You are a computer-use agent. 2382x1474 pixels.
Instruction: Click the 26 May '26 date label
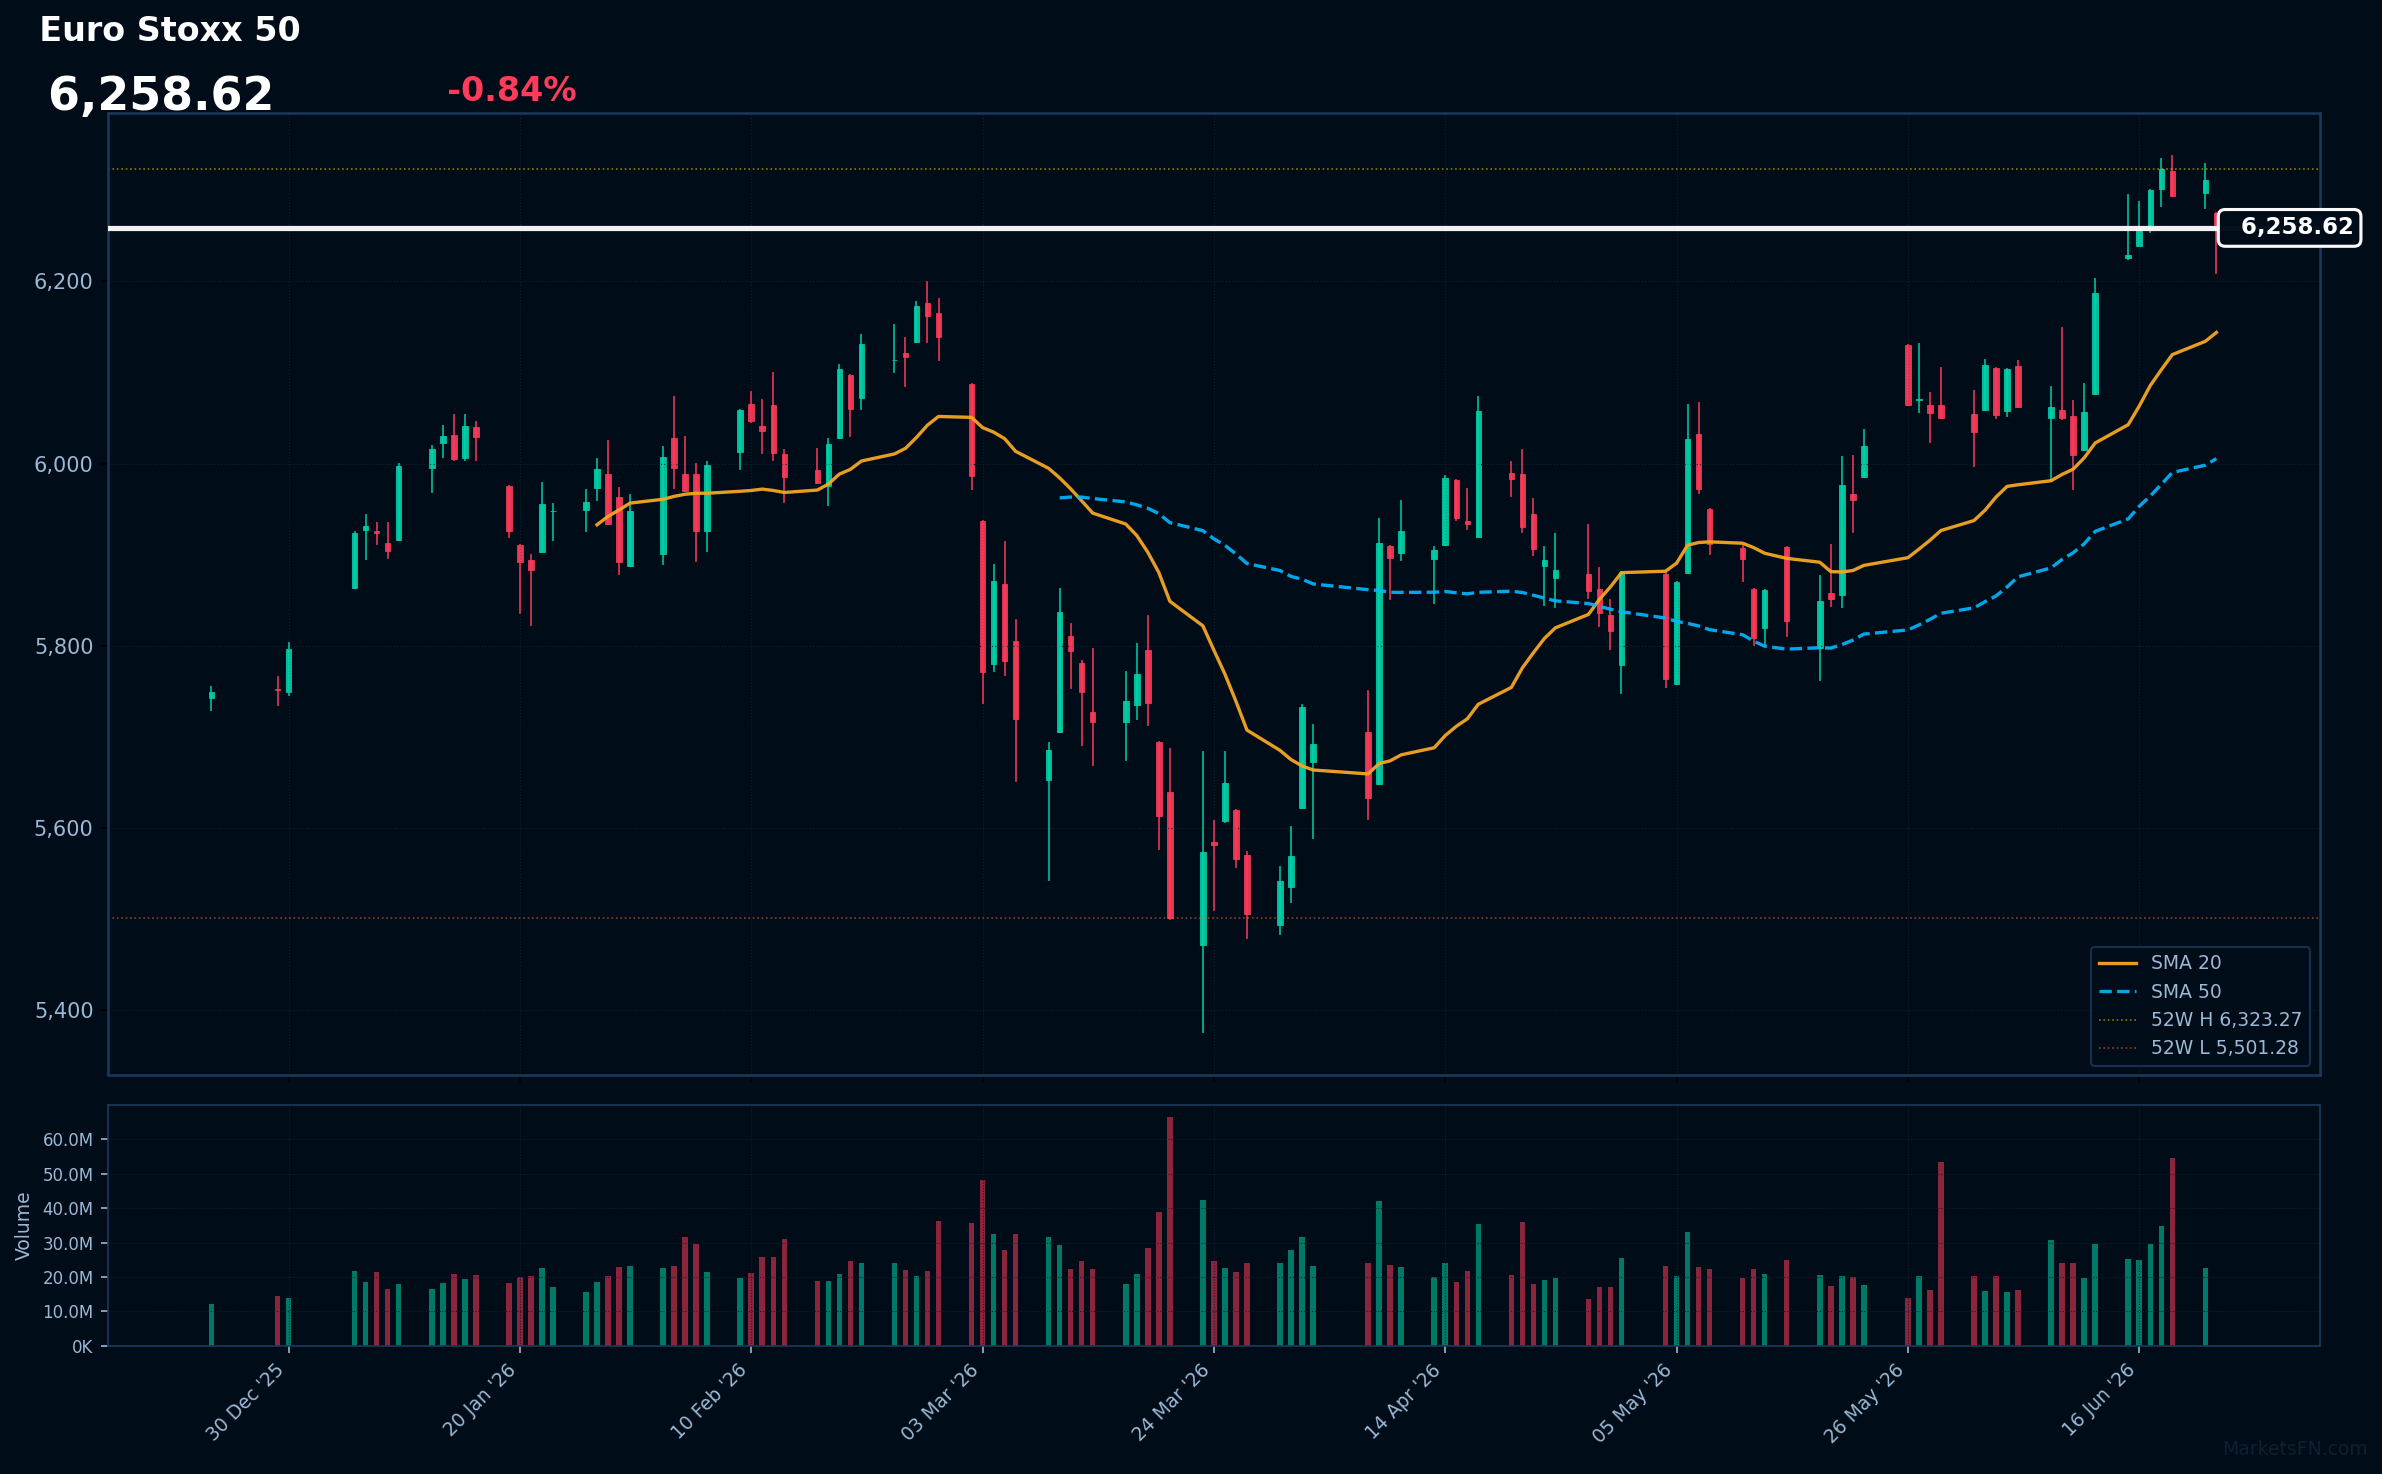pyautogui.click(x=1864, y=1401)
